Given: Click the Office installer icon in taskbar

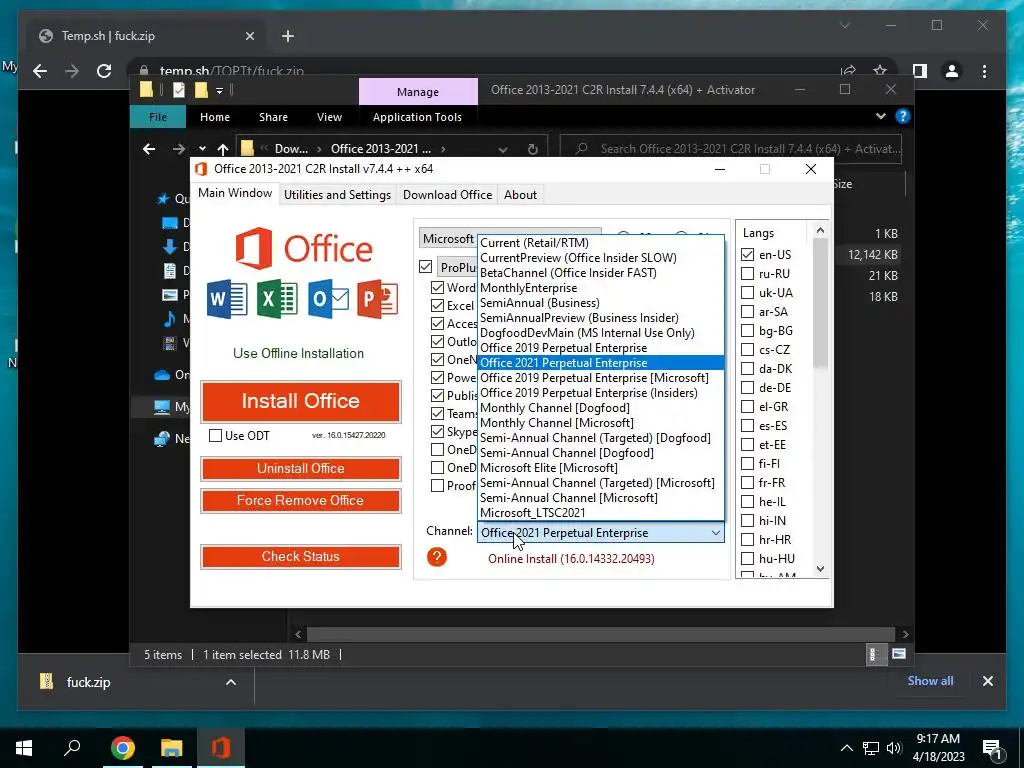Looking at the screenshot, I should (x=221, y=748).
